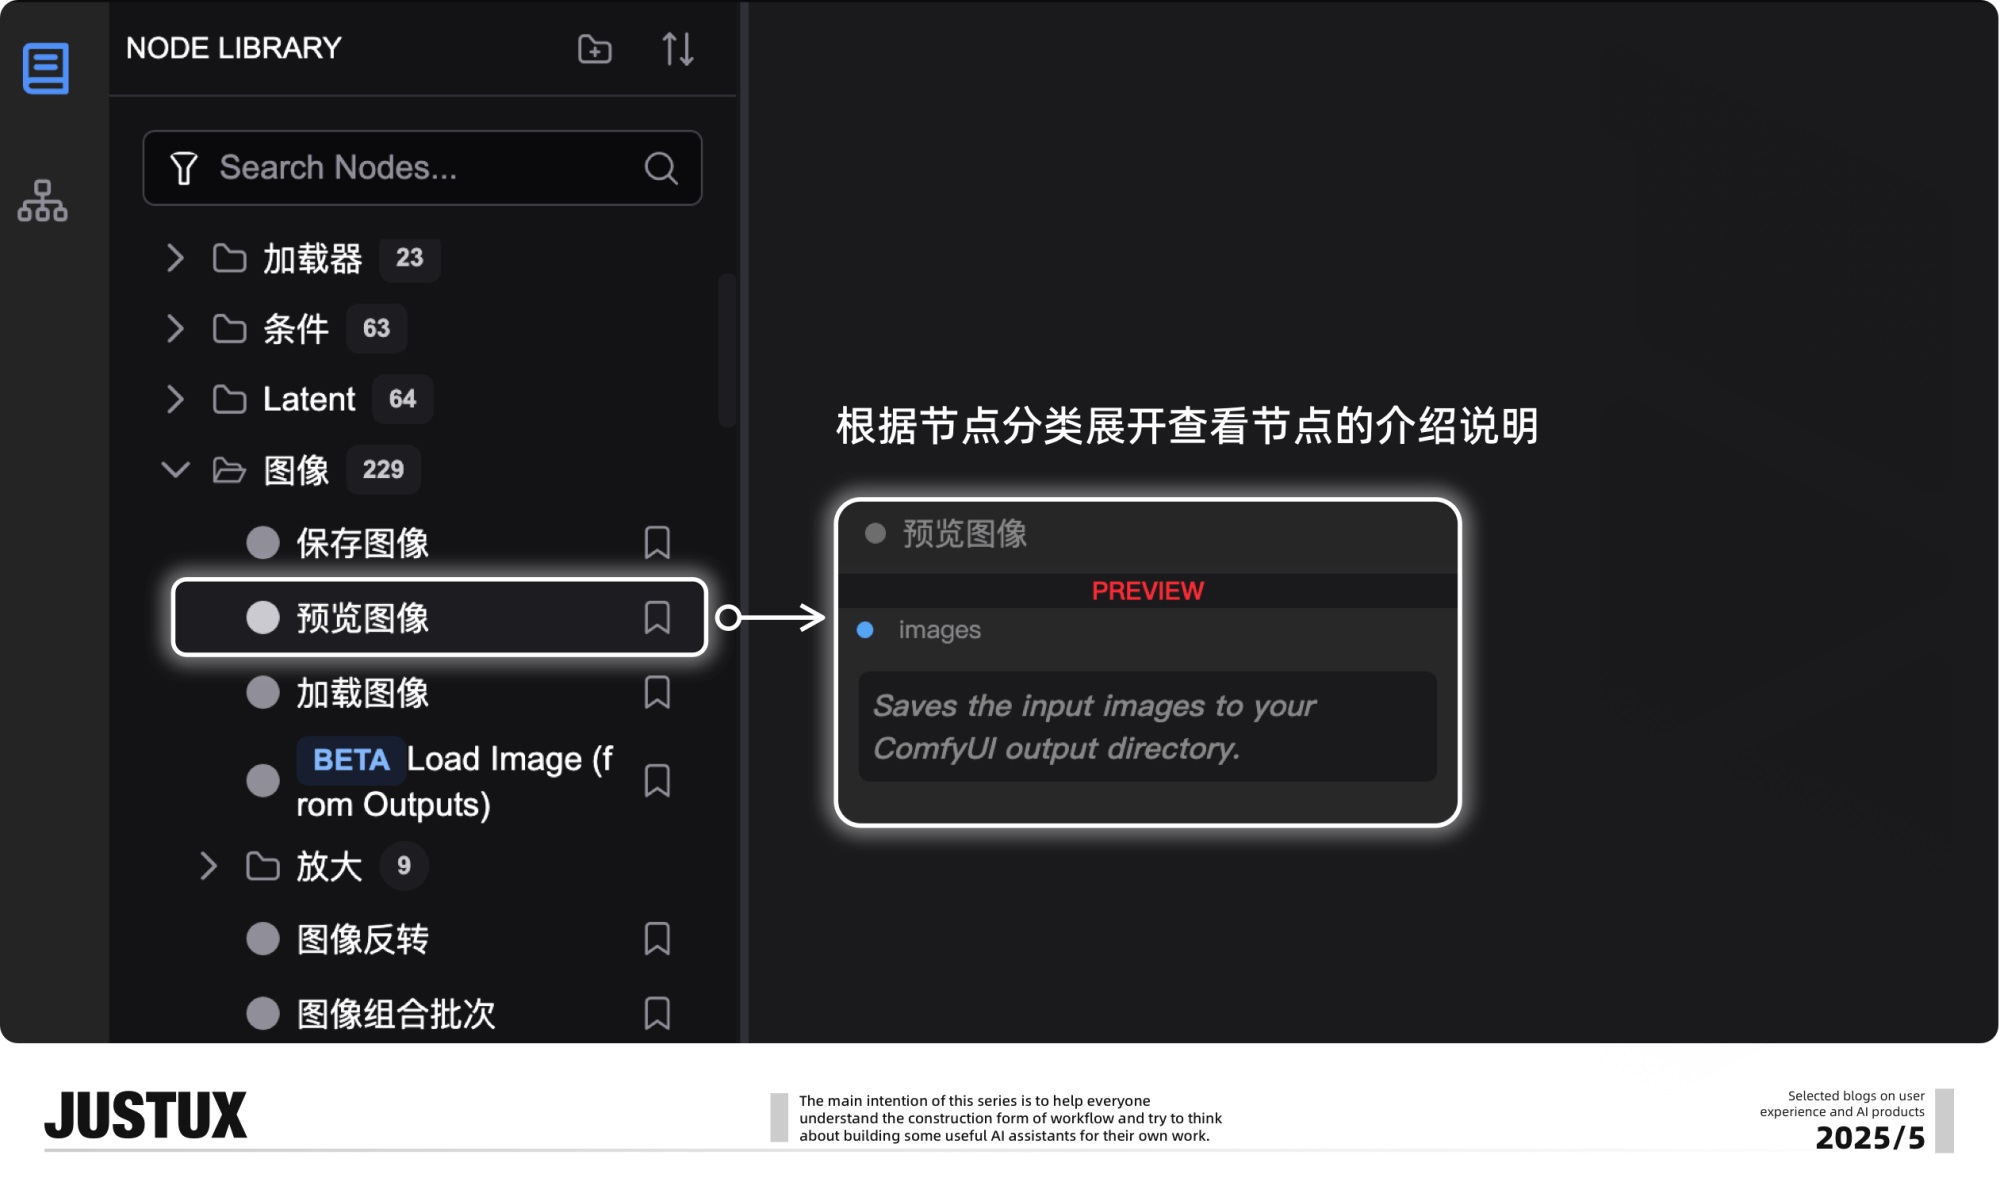Collapse the 图像 category
2000x1197 pixels.
tap(176, 470)
